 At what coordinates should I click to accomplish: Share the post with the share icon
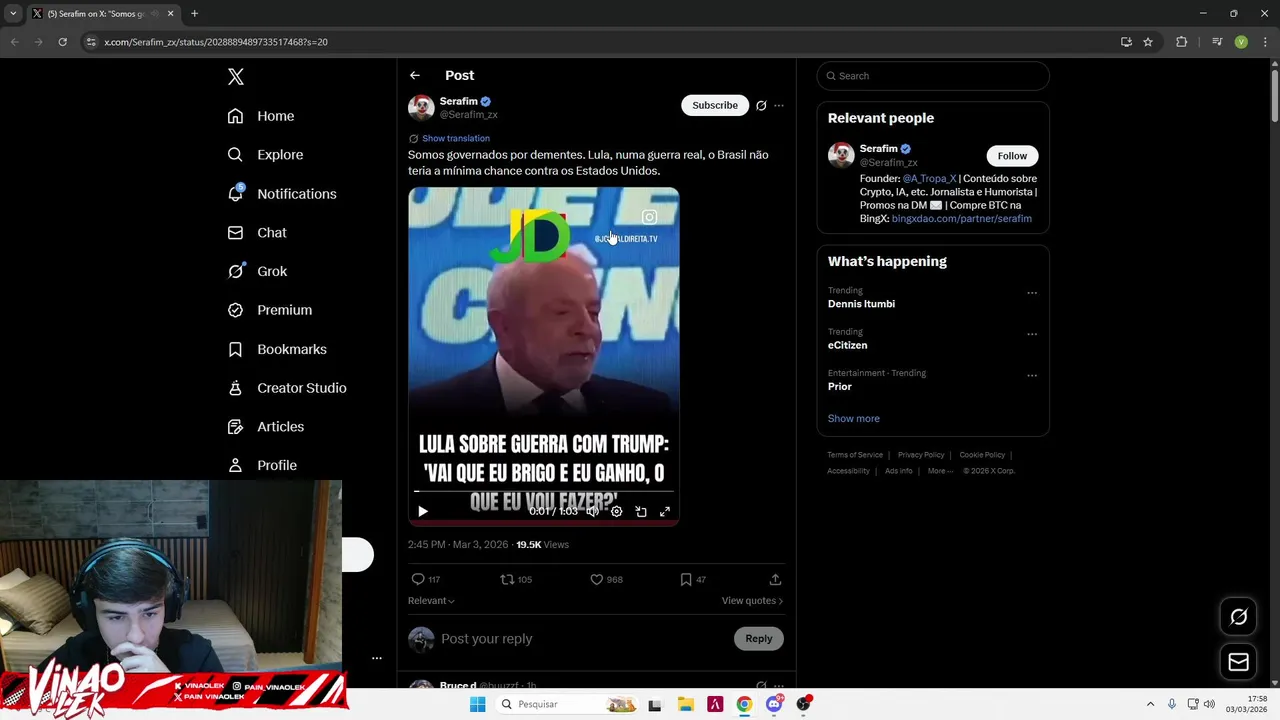[775, 579]
